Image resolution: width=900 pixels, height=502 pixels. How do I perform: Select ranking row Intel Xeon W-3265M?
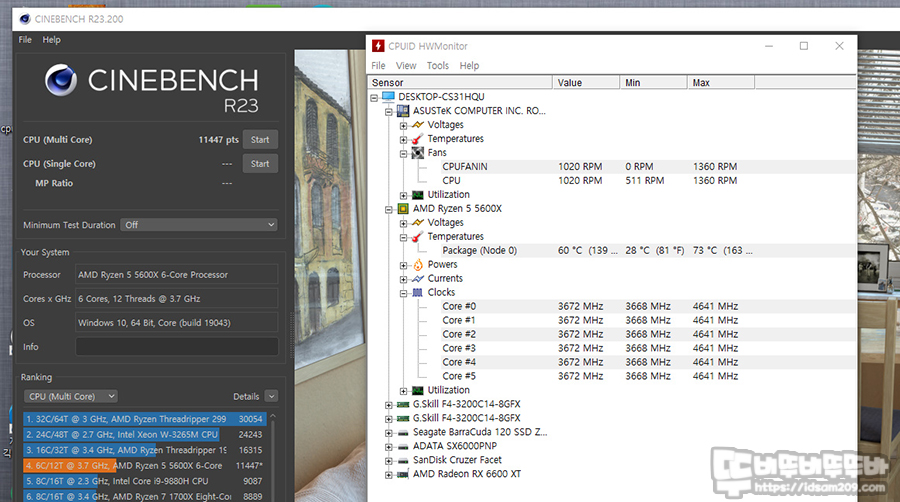145,434
